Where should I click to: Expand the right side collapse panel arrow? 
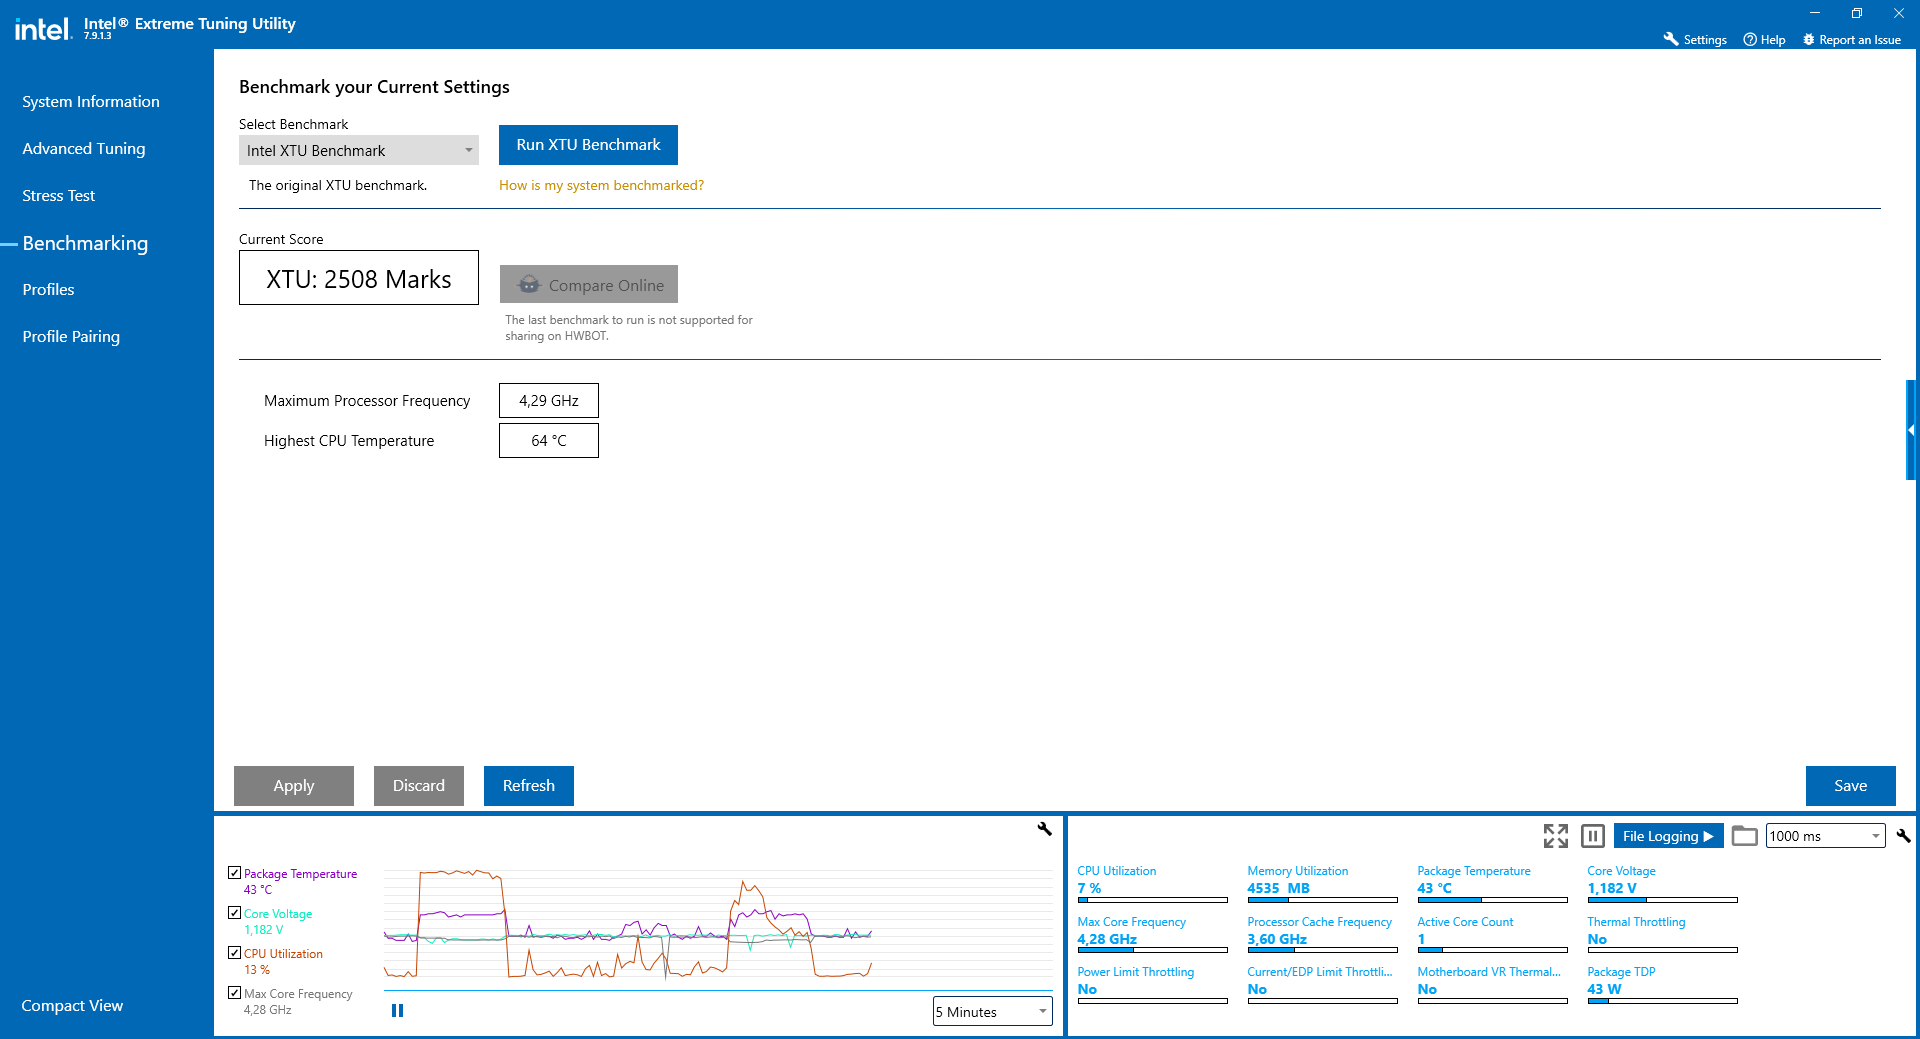point(1911,430)
